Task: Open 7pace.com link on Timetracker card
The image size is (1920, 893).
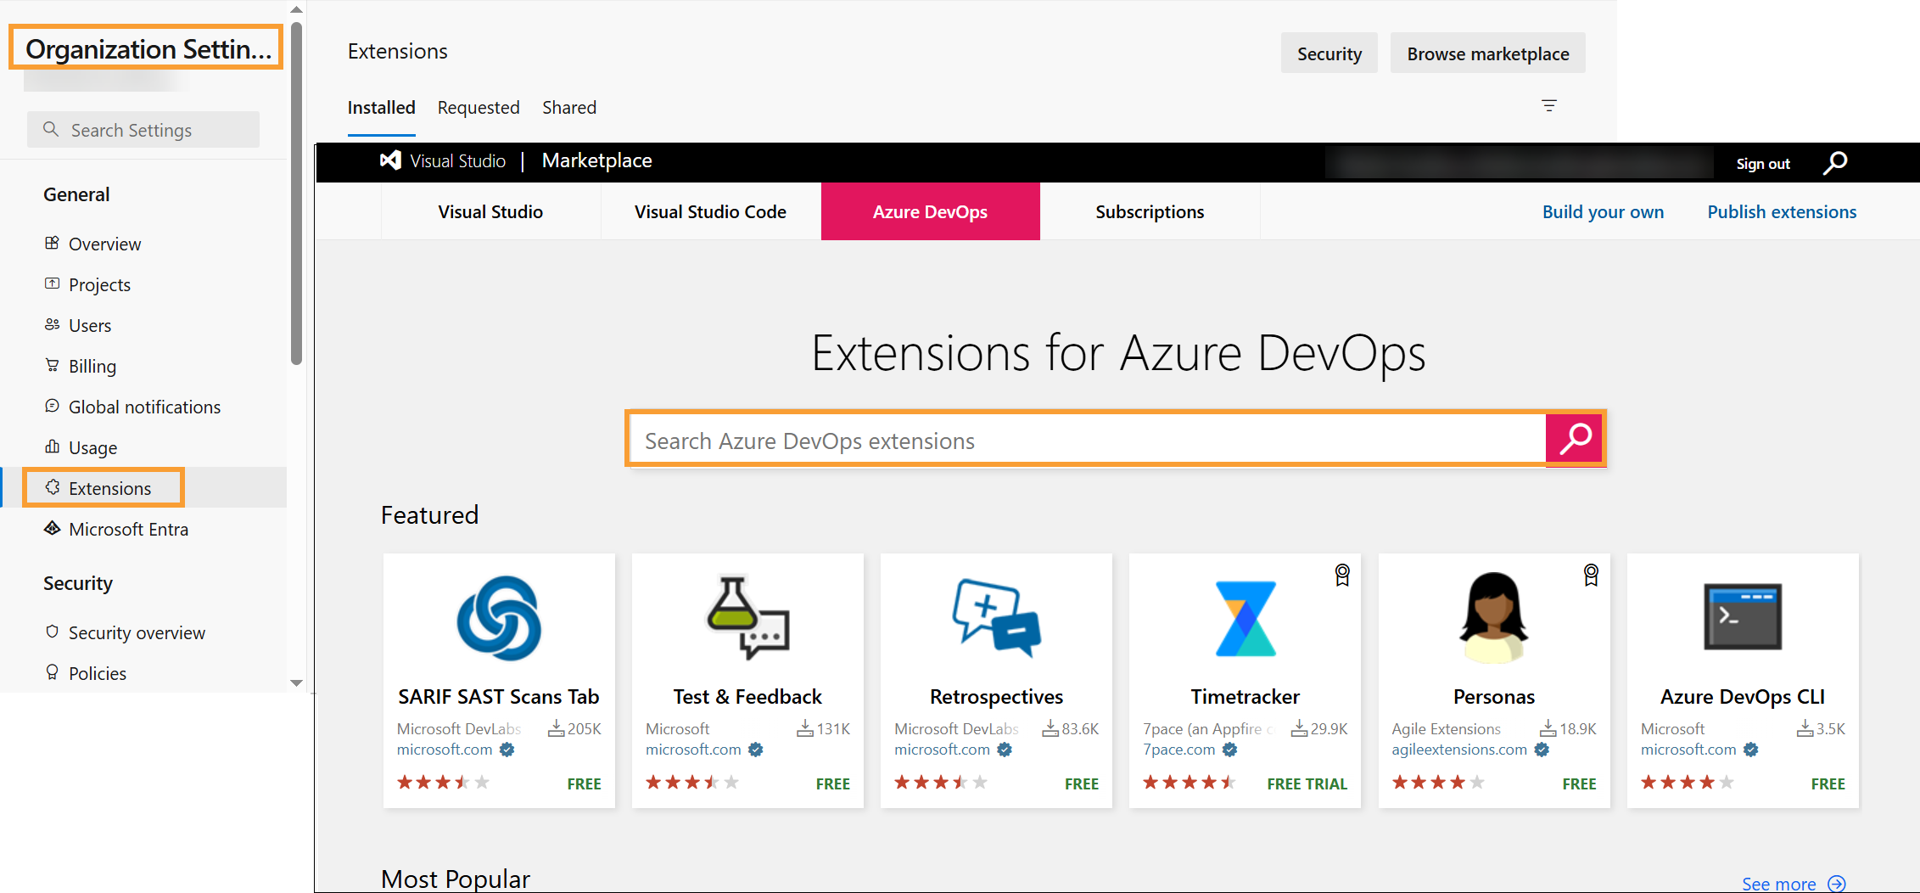Action: tap(1179, 750)
